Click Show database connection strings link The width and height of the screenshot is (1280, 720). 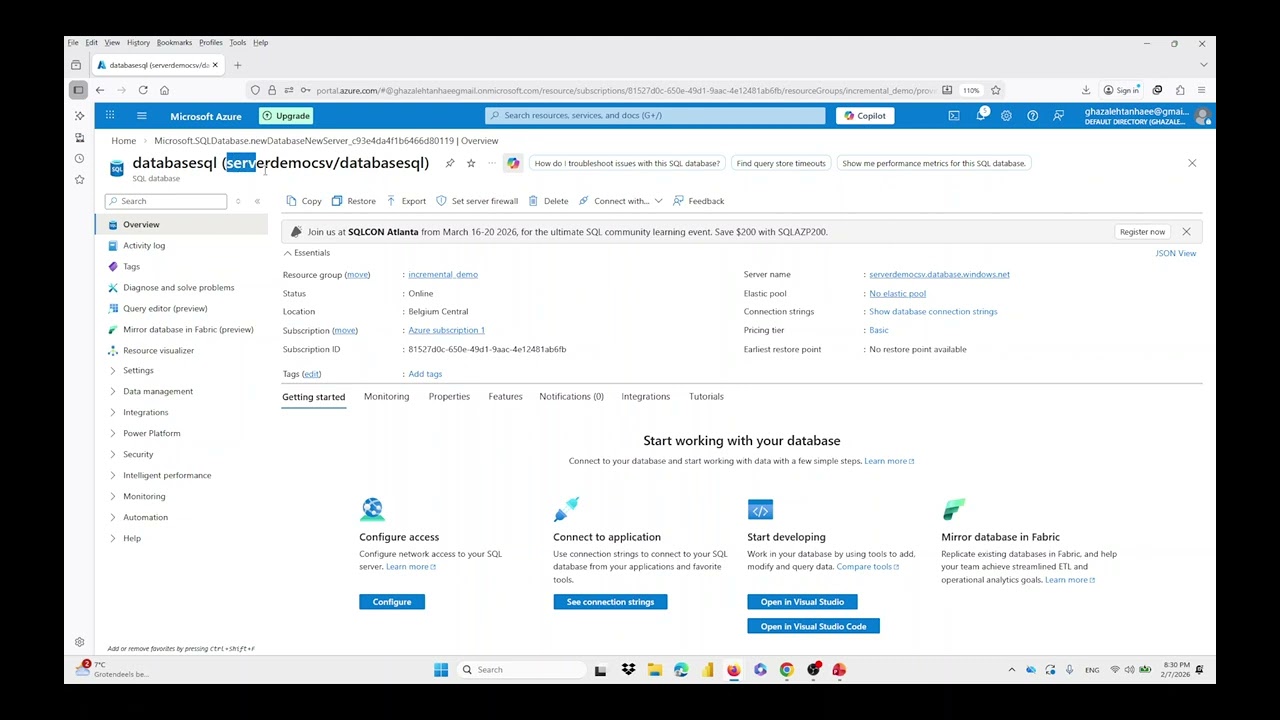[x=933, y=312]
